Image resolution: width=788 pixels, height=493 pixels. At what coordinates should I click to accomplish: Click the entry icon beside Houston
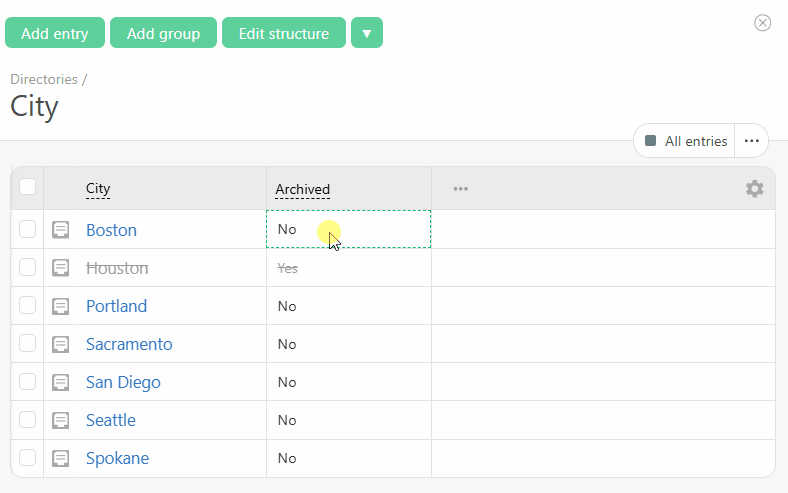tap(61, 268)
